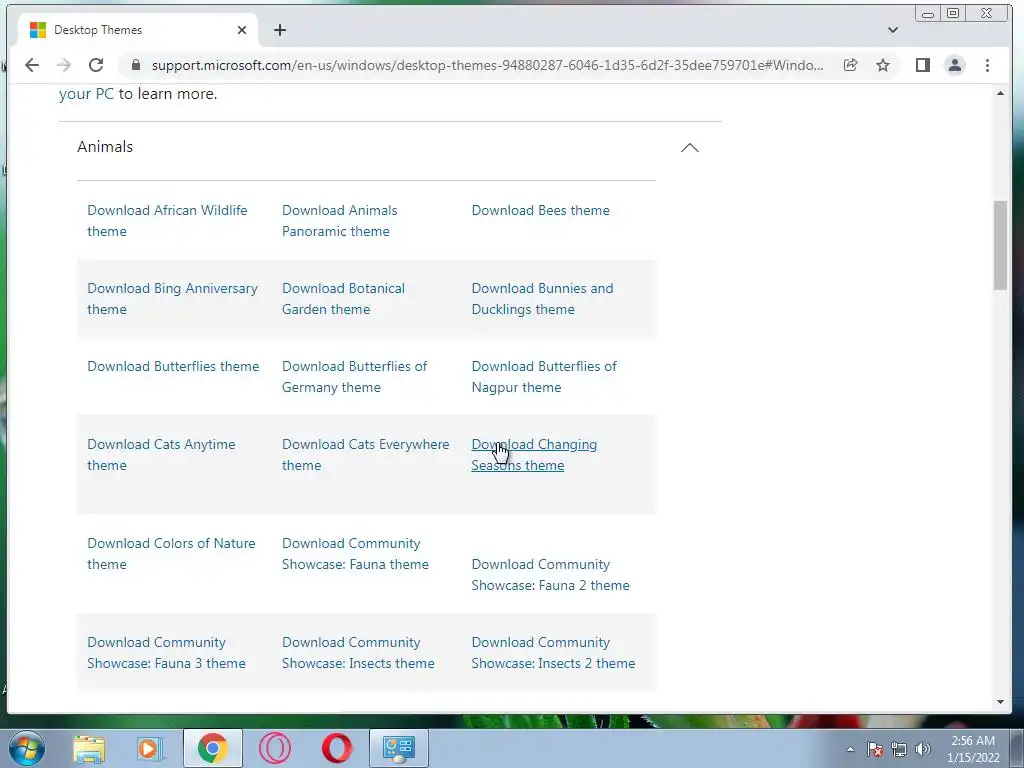Open the tab search dropdown arrow
This screenshot has height=768, width=1024.
click(893, 30)
